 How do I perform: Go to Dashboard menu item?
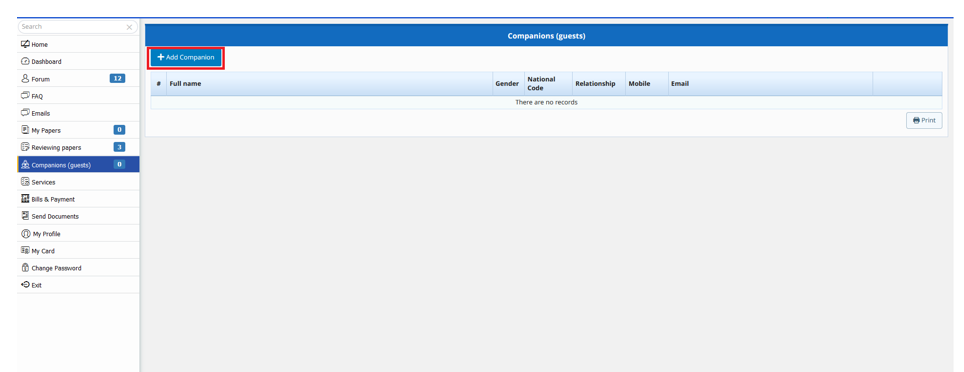(x=78, y=61)
